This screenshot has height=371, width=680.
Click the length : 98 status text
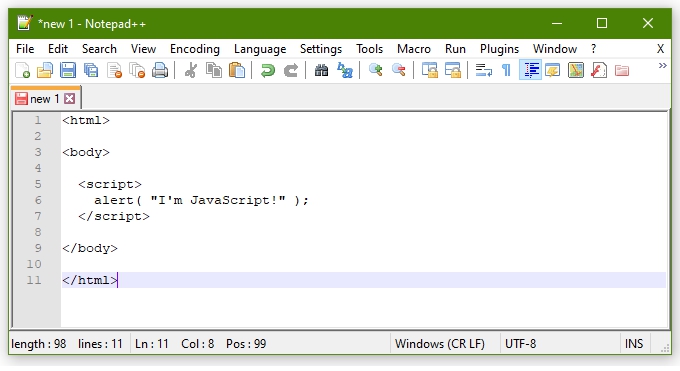(39, 344)
